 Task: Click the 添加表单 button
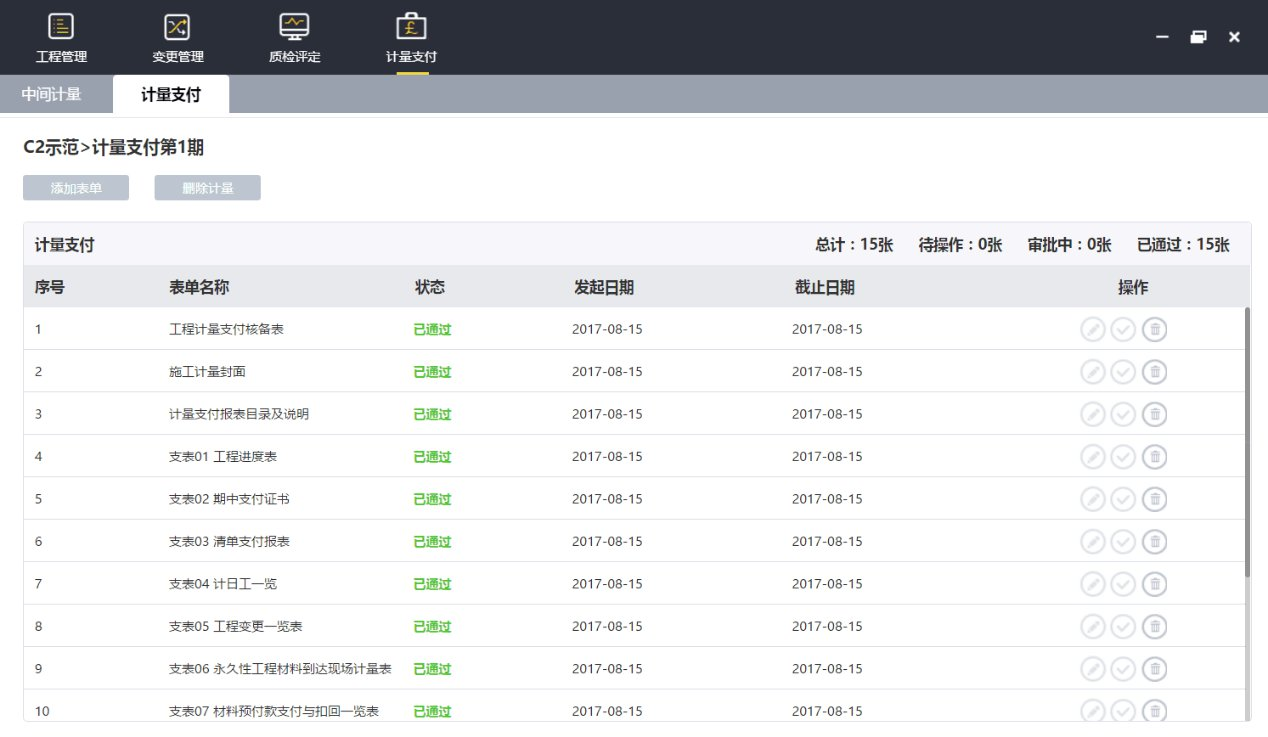click(x=76, y=188)
